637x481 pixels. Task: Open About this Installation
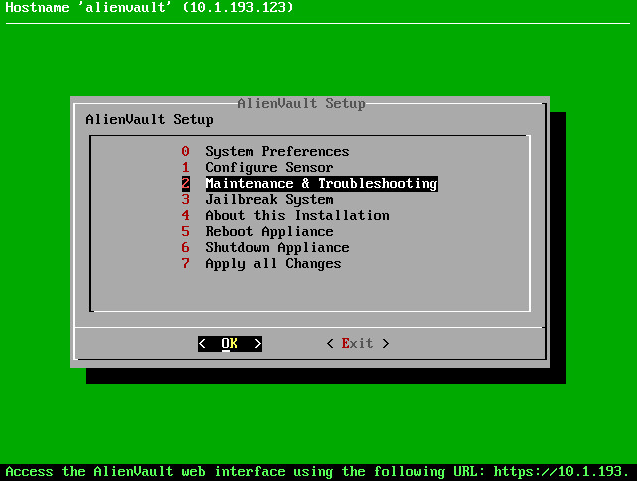[285, 215]
